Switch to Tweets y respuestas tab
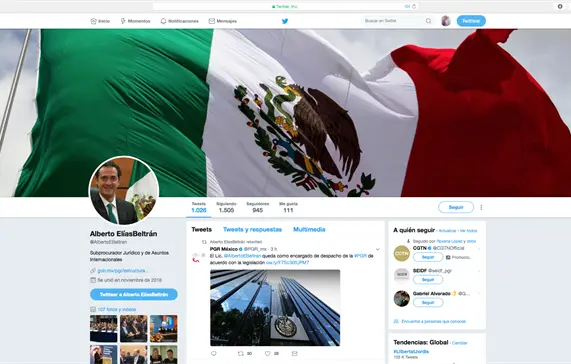The image size is (571, 364). pos(252,229)
